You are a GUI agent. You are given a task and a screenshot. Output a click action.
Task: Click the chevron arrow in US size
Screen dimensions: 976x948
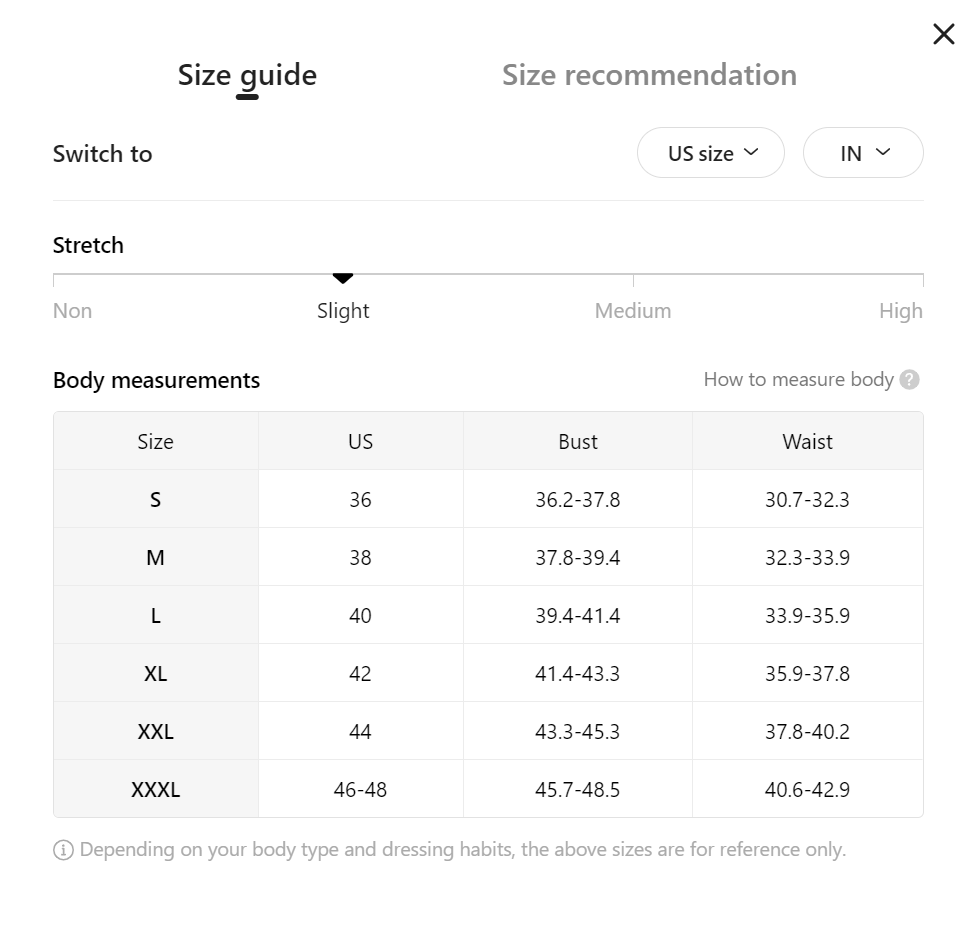(751, 152)
